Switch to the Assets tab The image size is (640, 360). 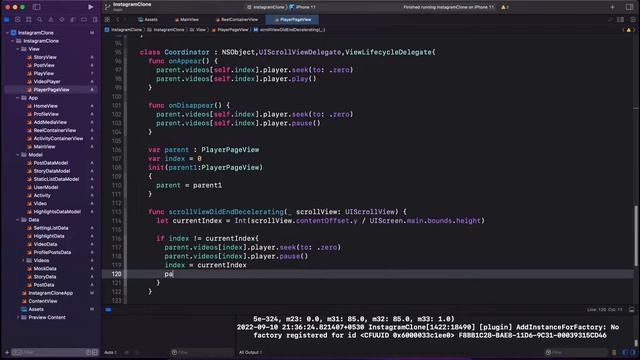(x=148, y=20)
